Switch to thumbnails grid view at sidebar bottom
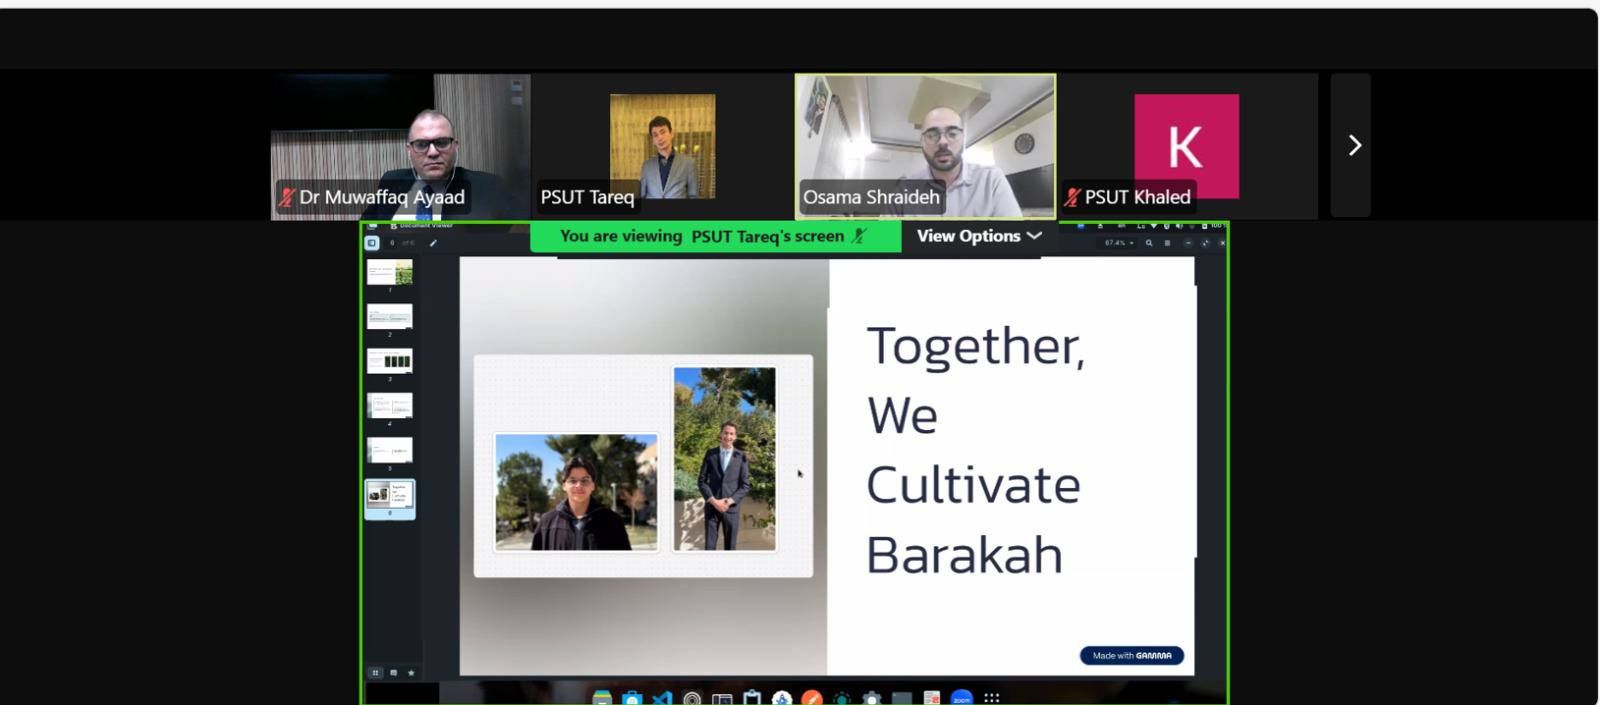Screen dimensions: 1600x705 [375, 673]
